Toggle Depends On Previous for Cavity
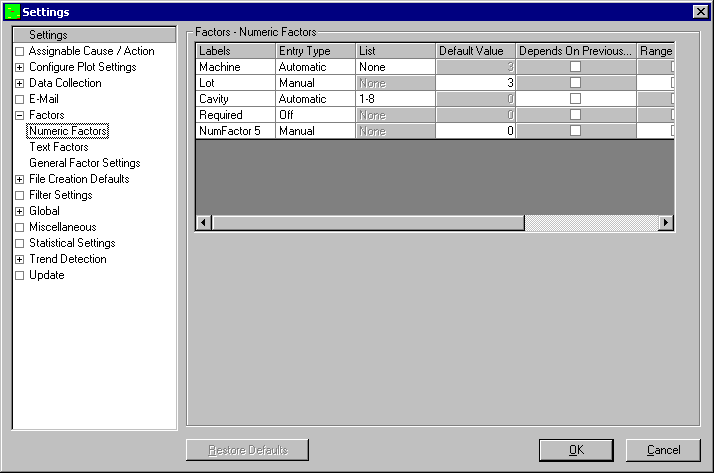The image size is (714, 473). 576,99
